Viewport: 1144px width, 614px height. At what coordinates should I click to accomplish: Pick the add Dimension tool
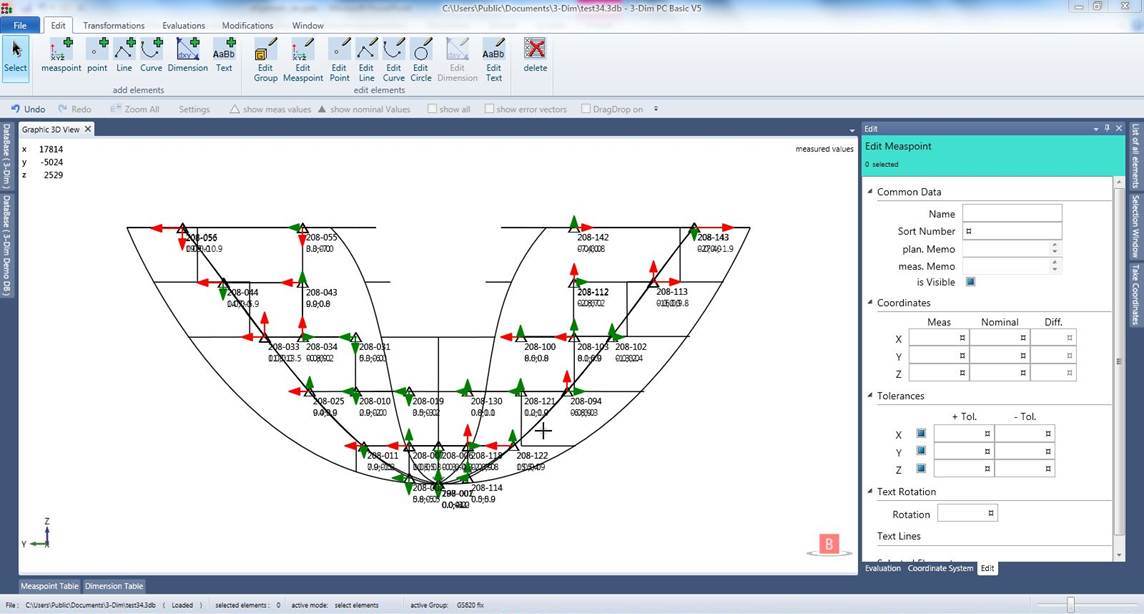pos(187,54)
